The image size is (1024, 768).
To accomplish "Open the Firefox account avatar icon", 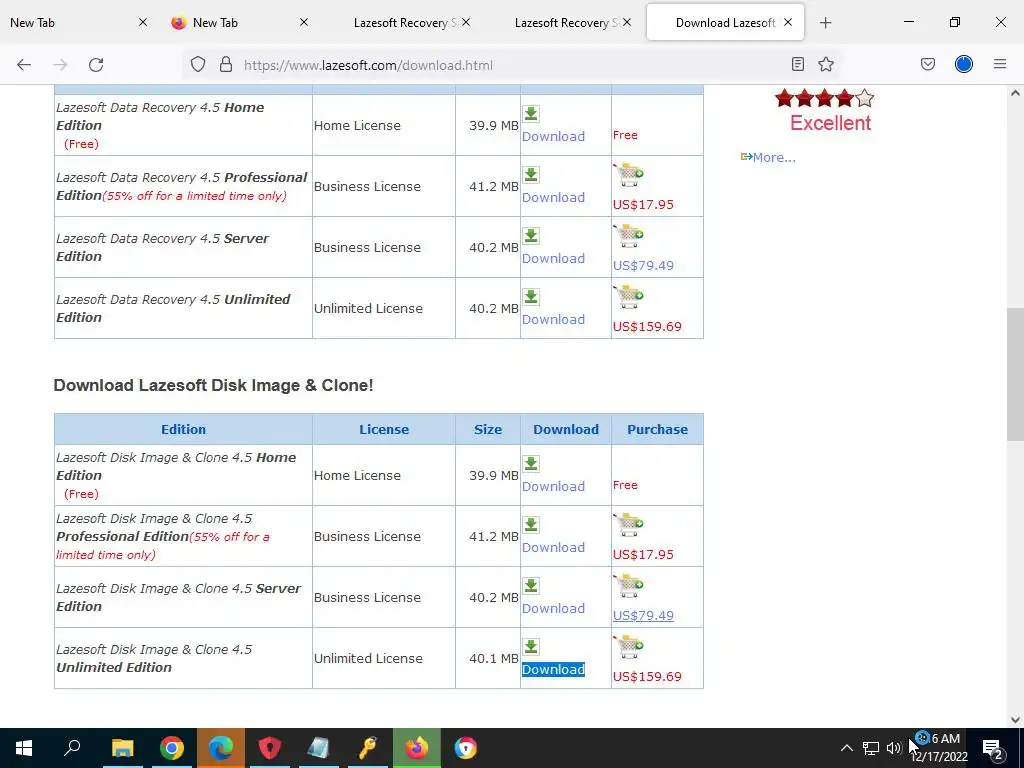I will click(964, 64).
